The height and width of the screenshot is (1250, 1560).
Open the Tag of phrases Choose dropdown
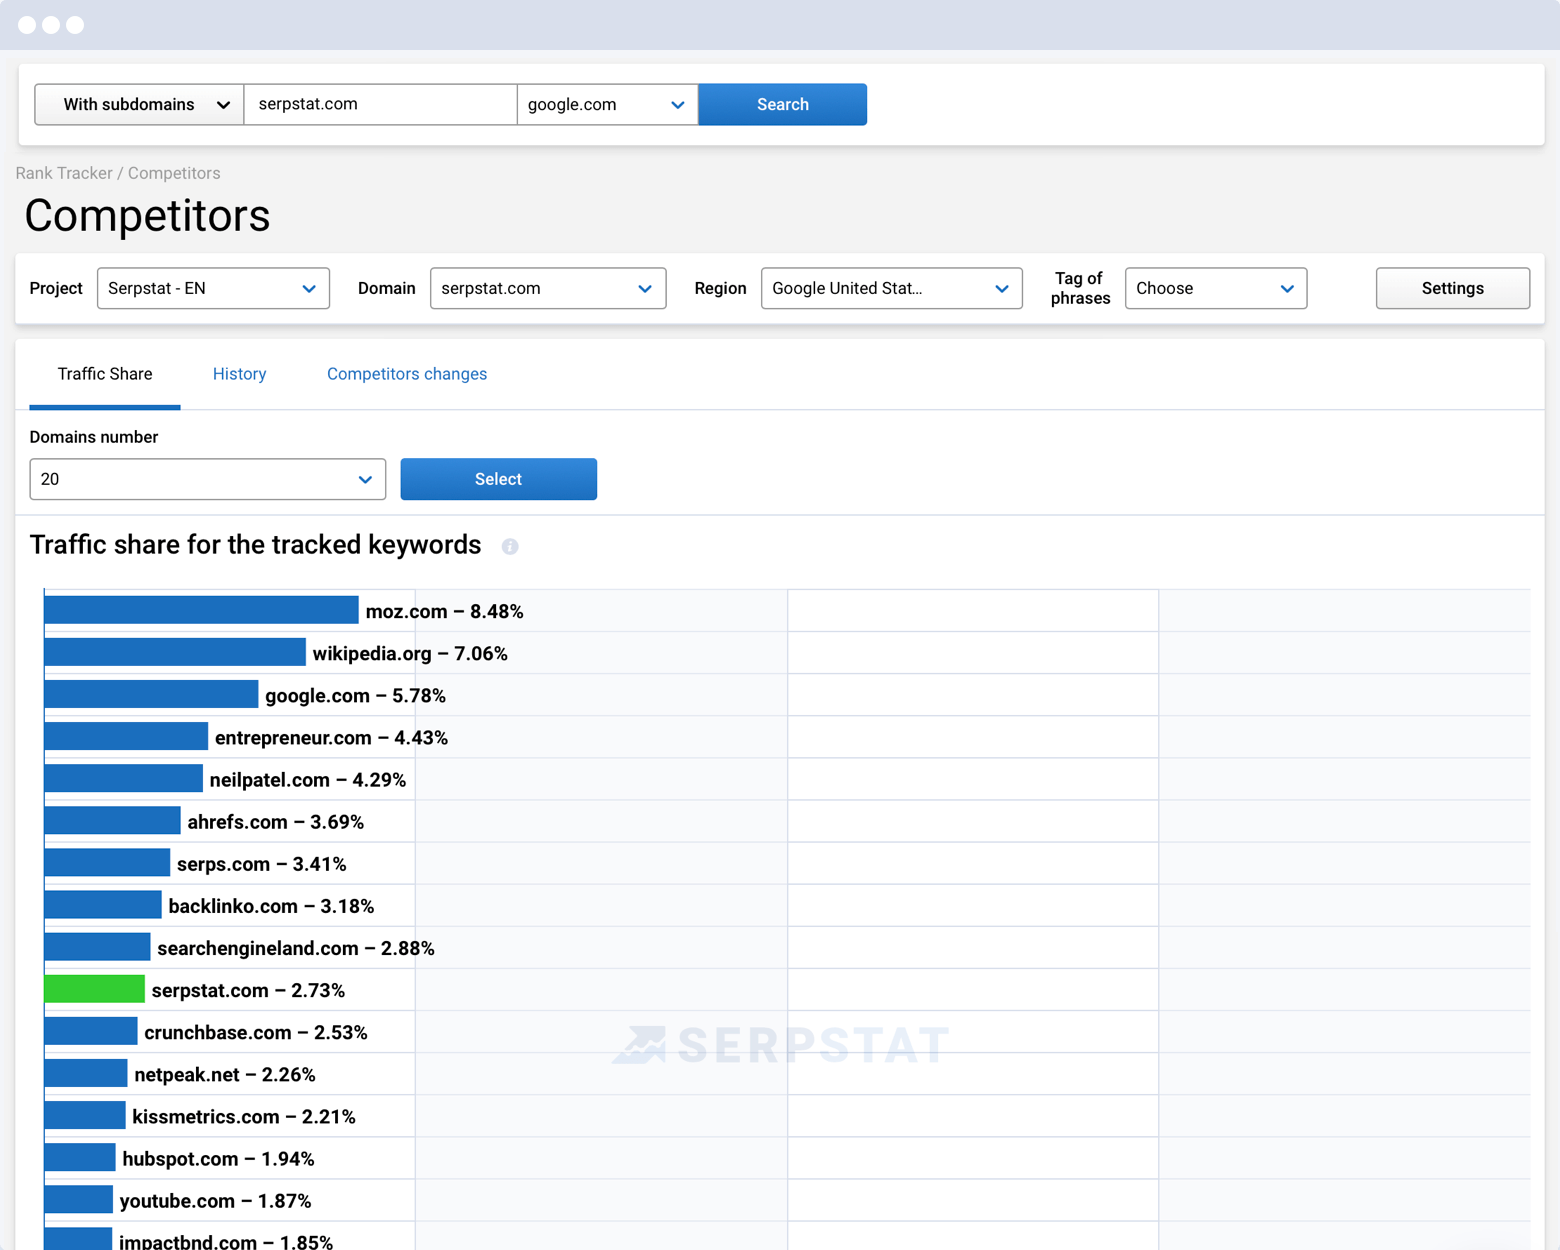(x=1215, y=288)
